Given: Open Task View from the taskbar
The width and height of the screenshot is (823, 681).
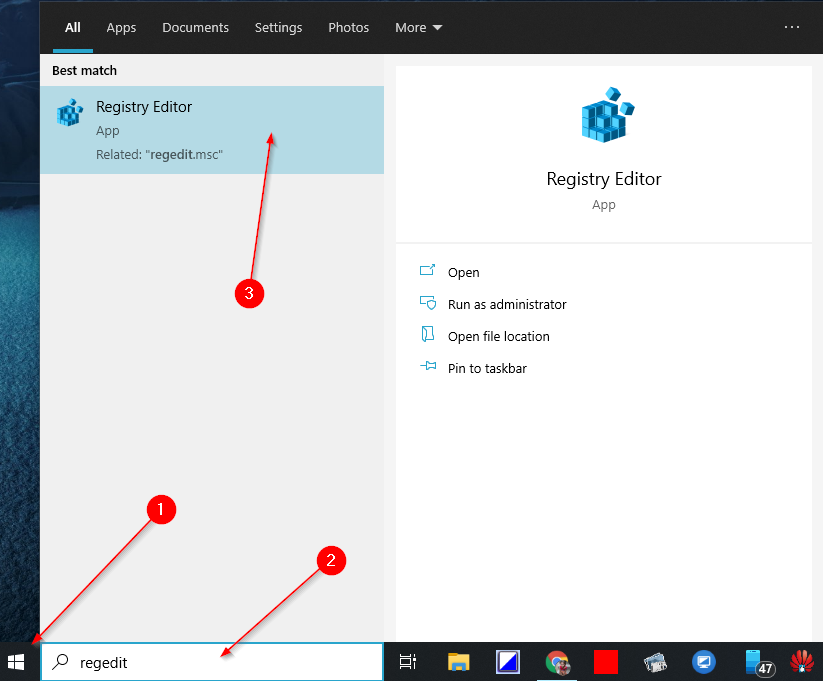Looking at the screenshot, I should point(407,662).
